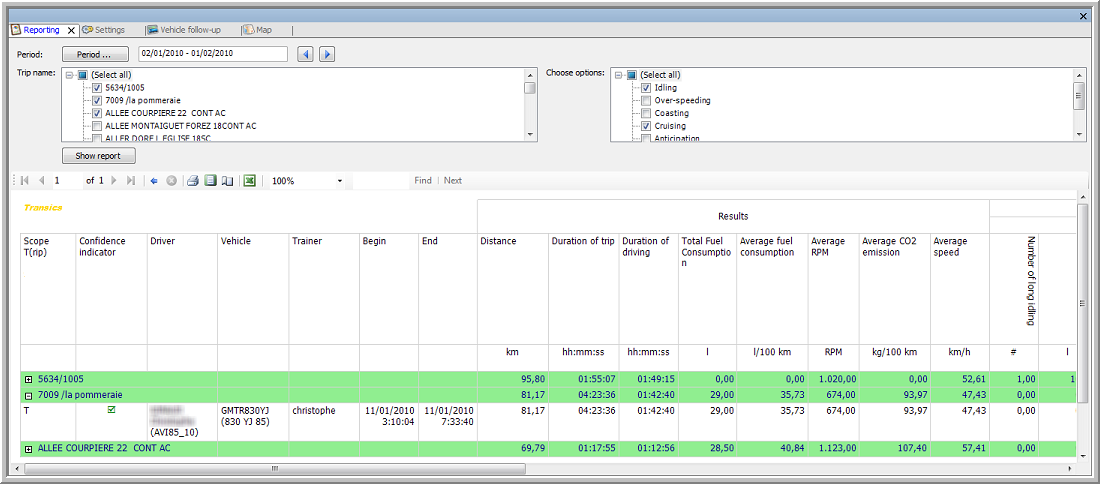Go to previous period with left arrow
The image size is (1100, 484).
coord(307,54)
